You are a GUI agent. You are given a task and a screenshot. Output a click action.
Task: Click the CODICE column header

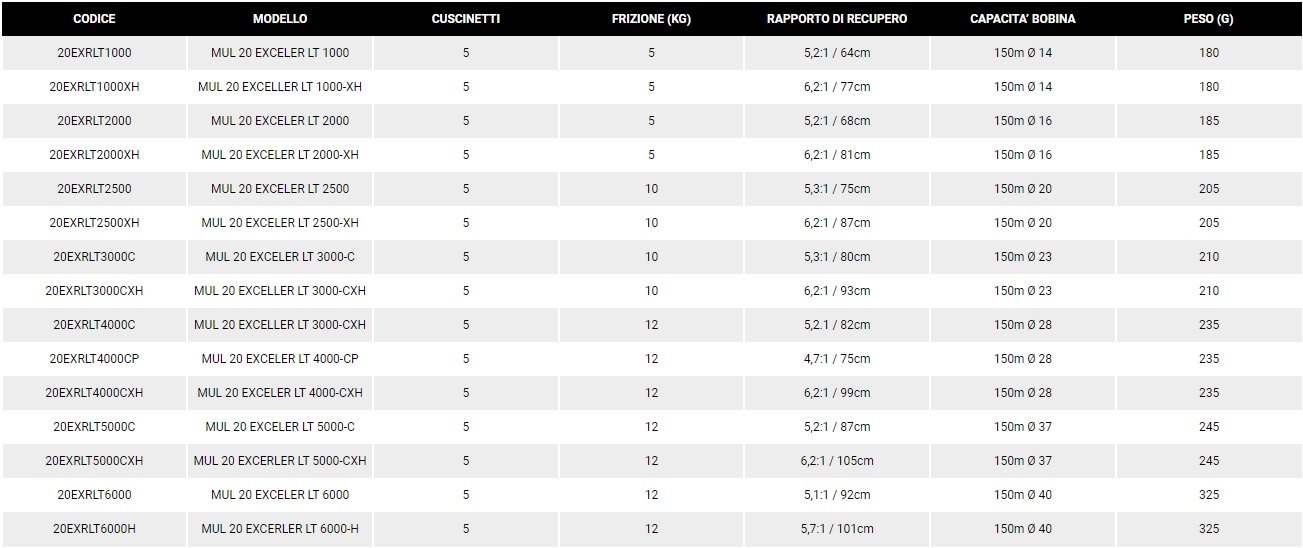point(94,19)
